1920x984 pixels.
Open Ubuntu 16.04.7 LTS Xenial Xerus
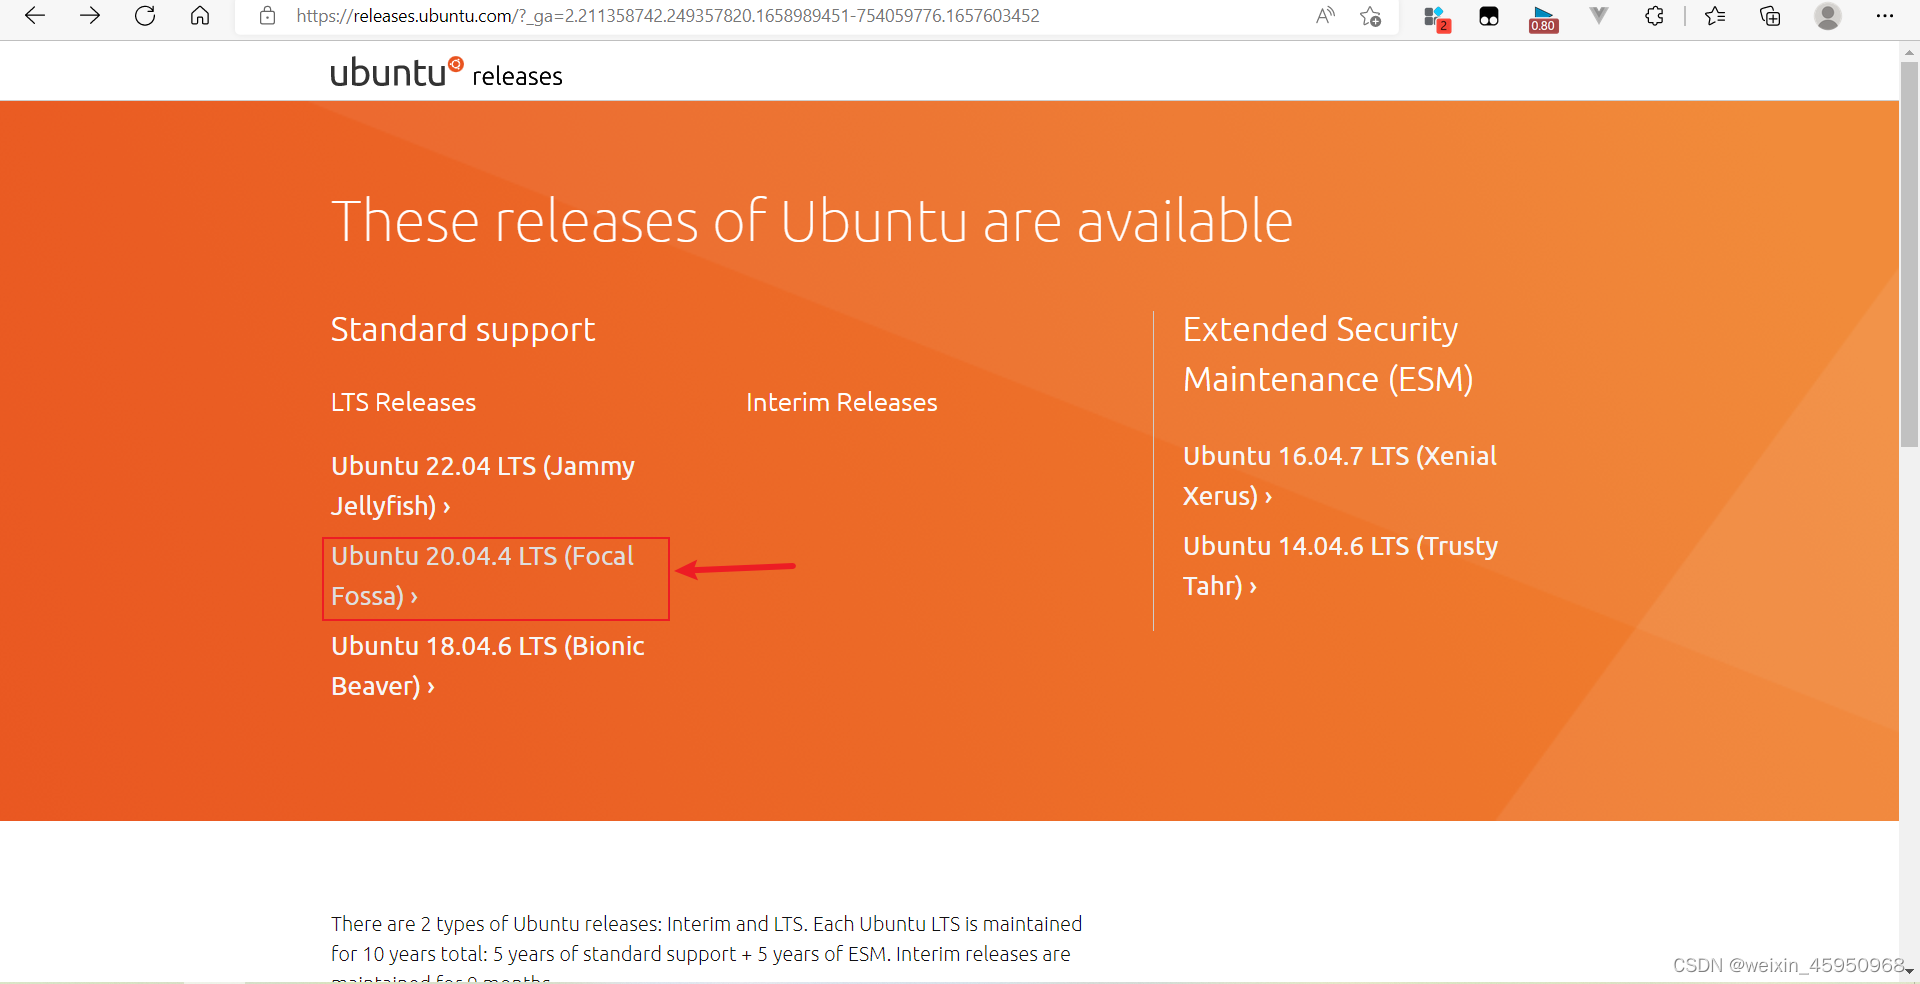(1340, 475)
